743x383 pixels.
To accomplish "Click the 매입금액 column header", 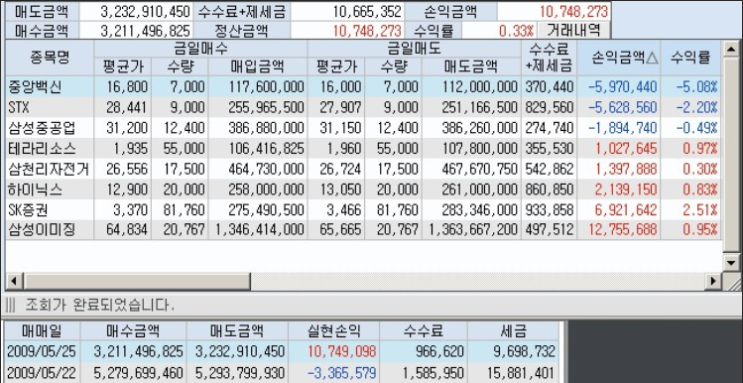I will click(258, 66).
